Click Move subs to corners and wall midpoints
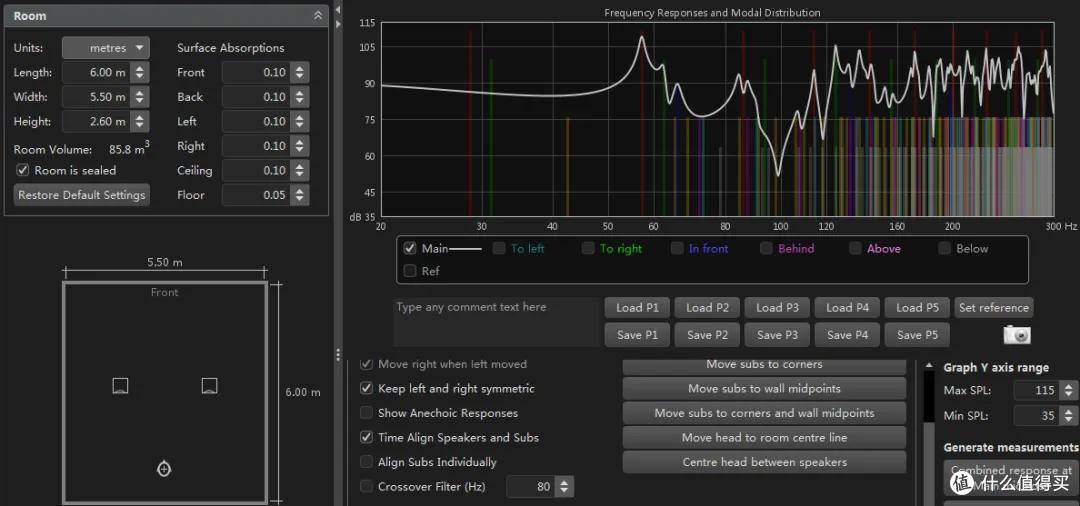The height and width of the screenshot is (506, 1080). pos(764,413)
